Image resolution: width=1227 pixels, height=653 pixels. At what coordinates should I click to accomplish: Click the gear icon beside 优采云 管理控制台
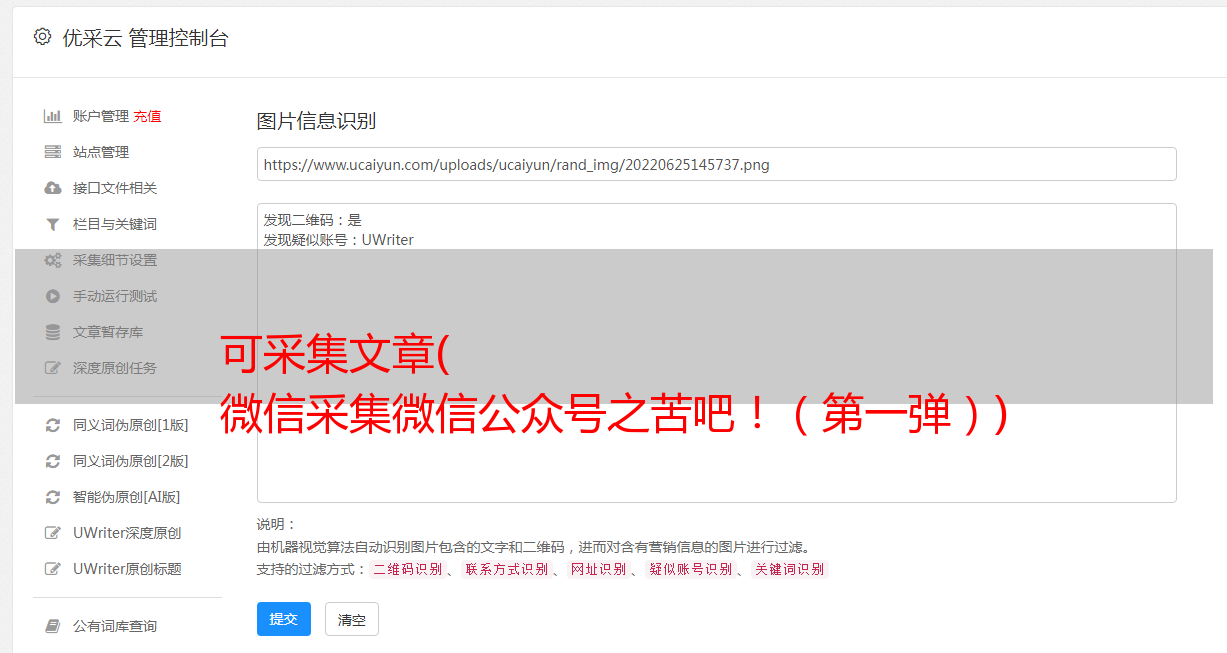point(42,37)
